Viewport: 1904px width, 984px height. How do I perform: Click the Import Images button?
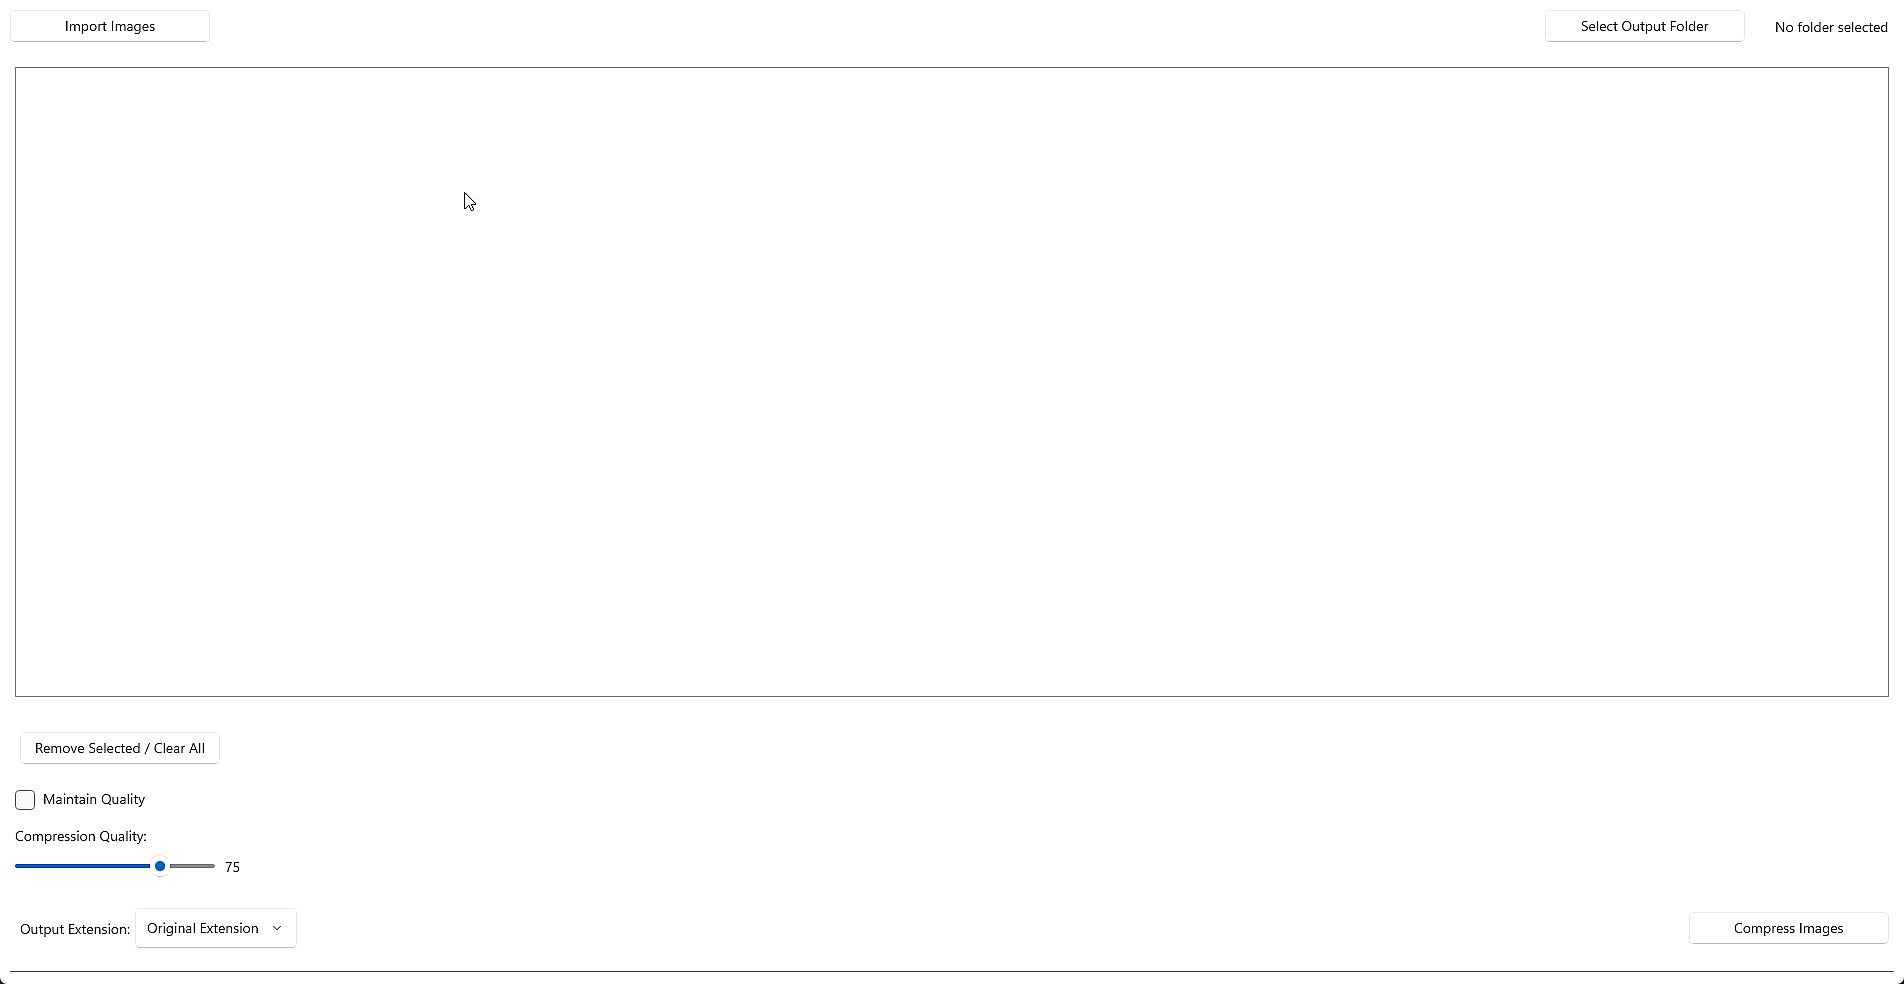pos(110,26)
